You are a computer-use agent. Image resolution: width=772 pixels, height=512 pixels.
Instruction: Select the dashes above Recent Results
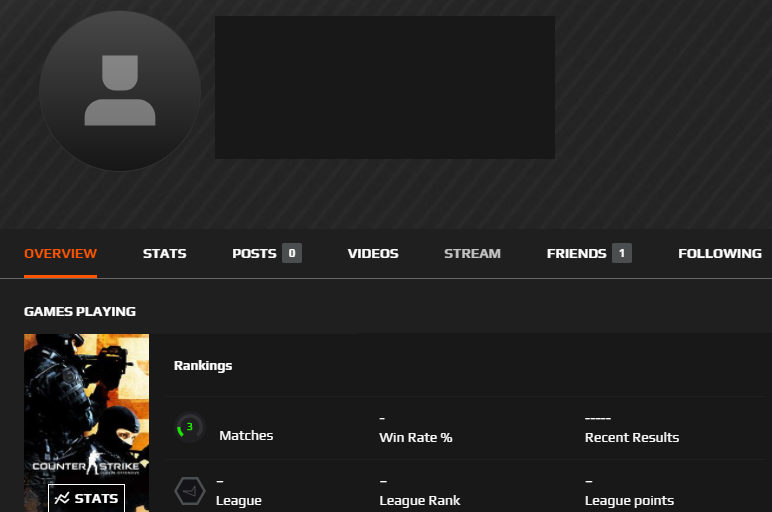click(x=598, y=418)
